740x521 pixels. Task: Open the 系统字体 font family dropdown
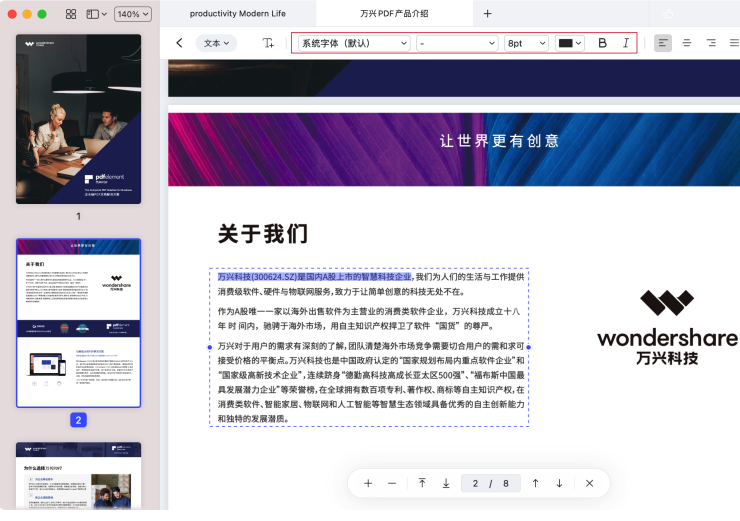pyautogui.click(x=353, y=43)
